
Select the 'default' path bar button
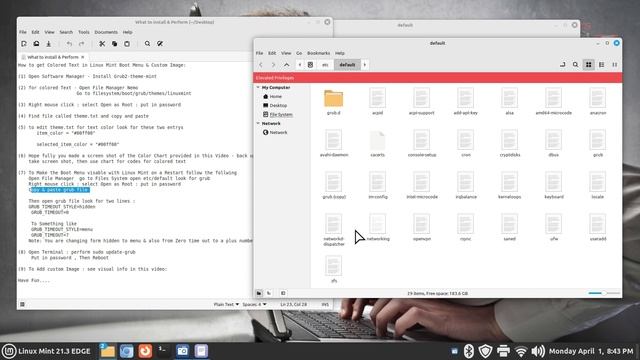[347, 65]
